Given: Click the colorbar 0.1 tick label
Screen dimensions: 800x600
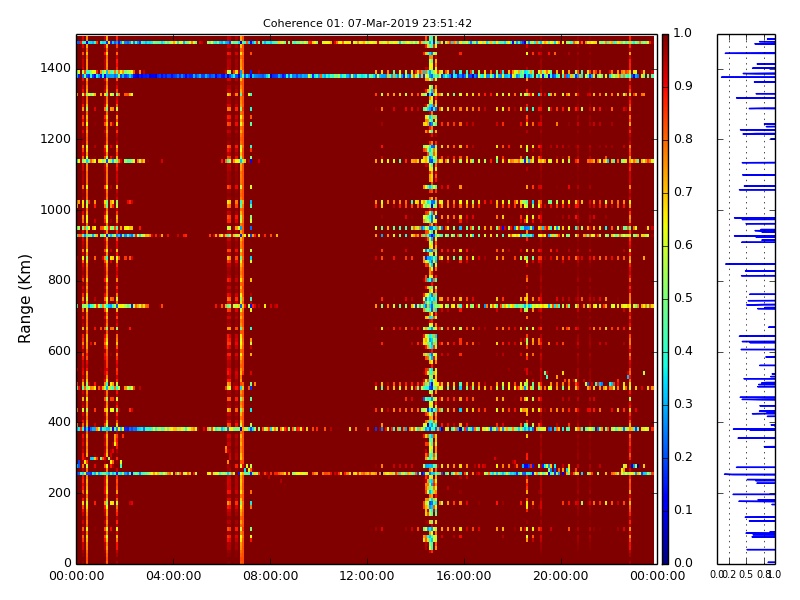Looking at the screenshot, I should tap(683, 510).
